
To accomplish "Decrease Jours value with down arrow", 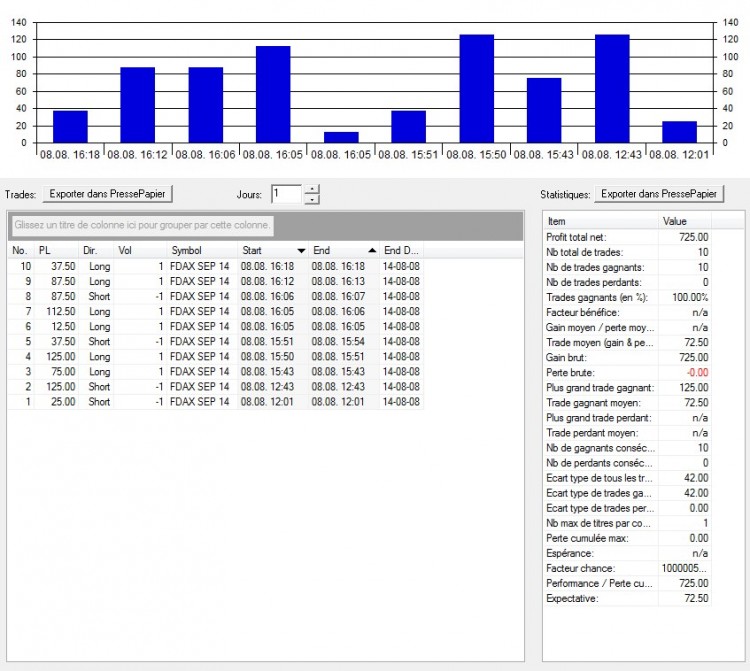I will [312, 199].
